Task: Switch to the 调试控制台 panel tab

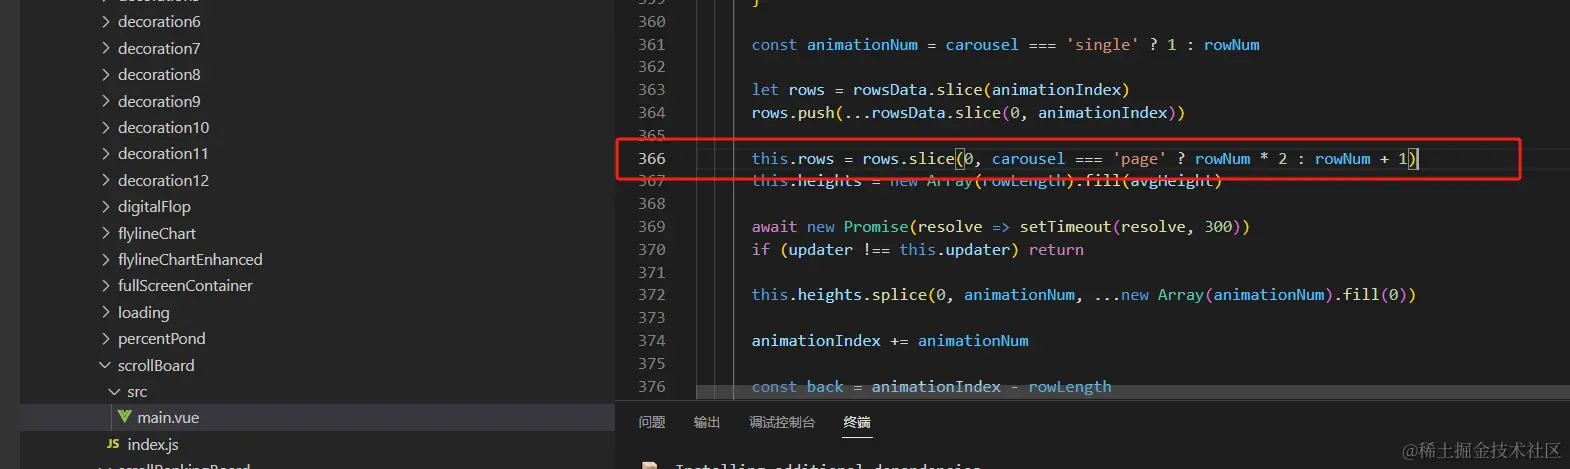Action: (782, 422)
